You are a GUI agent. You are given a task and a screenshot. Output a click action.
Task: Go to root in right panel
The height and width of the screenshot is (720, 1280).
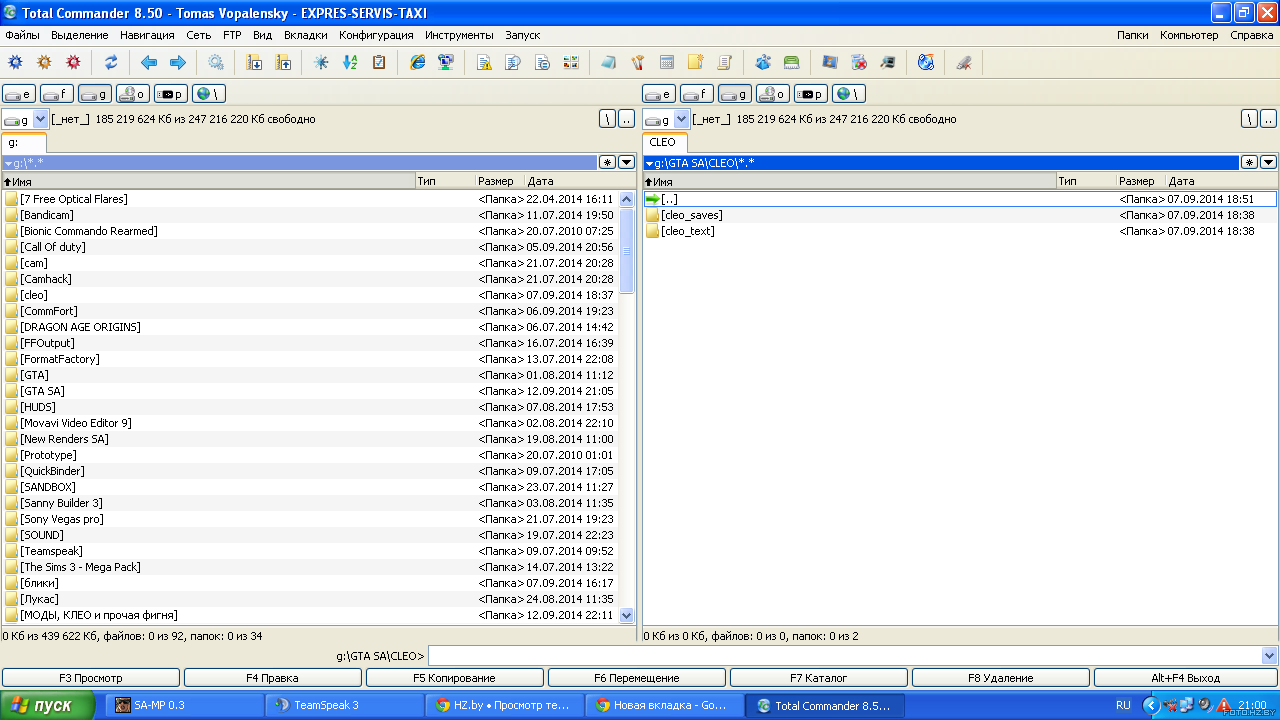tap(1249, 119)
